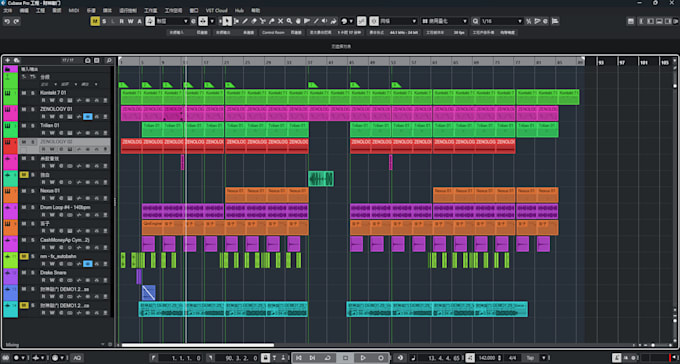Unmute the Nexus 01 track
Viewport: 680px width, 364px height.
(24, 191)
